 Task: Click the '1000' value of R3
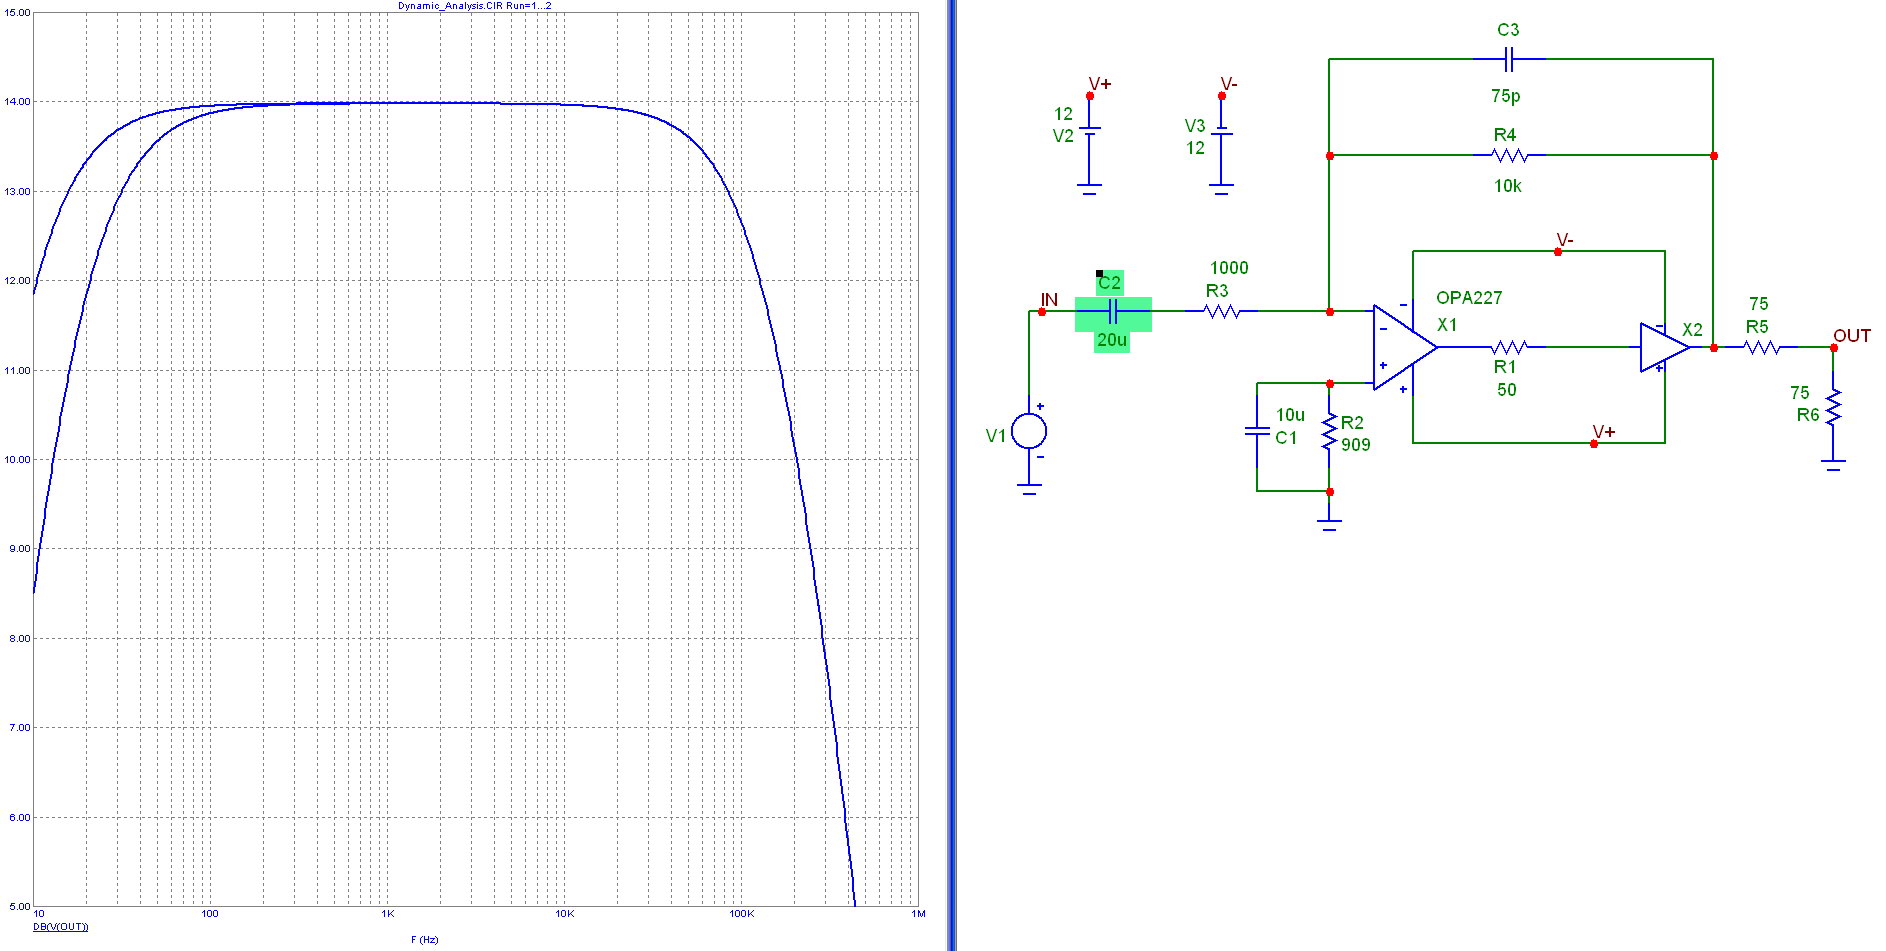pyautogui.click(x=1229, y=268)
